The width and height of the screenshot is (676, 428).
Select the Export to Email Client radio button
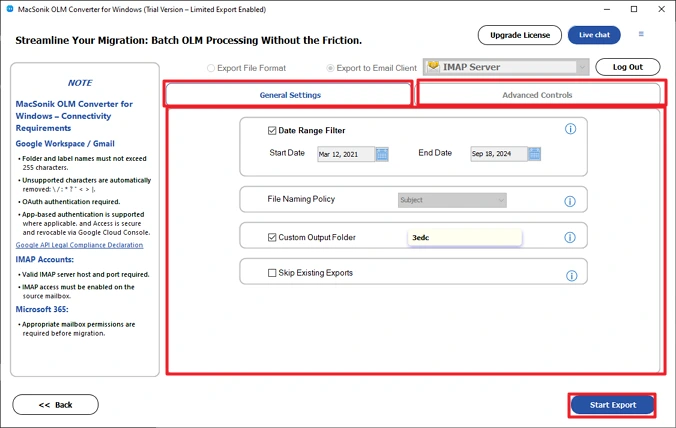tap(330, 68)
